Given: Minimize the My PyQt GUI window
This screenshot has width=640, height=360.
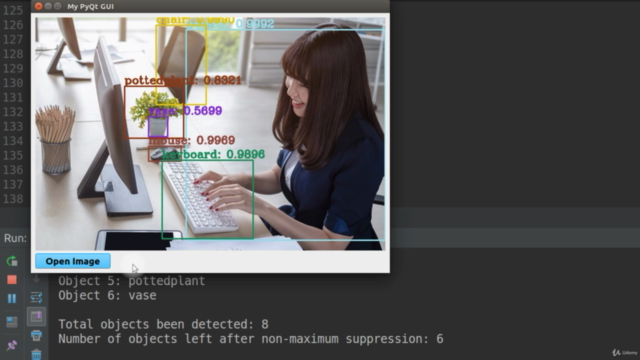Looking at the screenshot, I should (x=48, y=6).
